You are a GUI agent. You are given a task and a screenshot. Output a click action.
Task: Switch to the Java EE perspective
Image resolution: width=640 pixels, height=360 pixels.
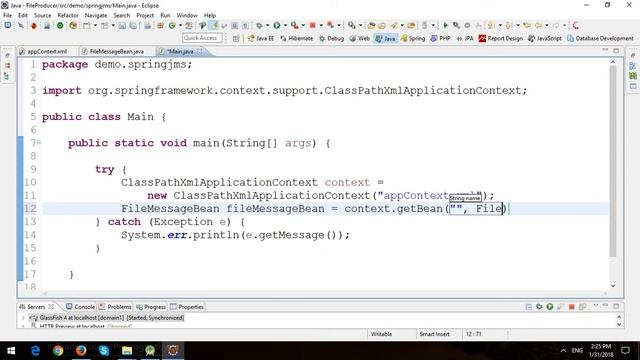(x=261, y=38)
